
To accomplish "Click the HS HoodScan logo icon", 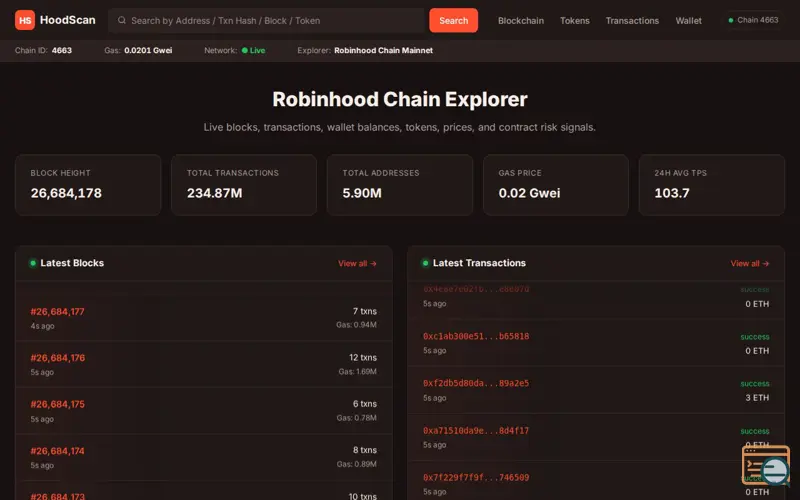I will click(x=24, y=20).
